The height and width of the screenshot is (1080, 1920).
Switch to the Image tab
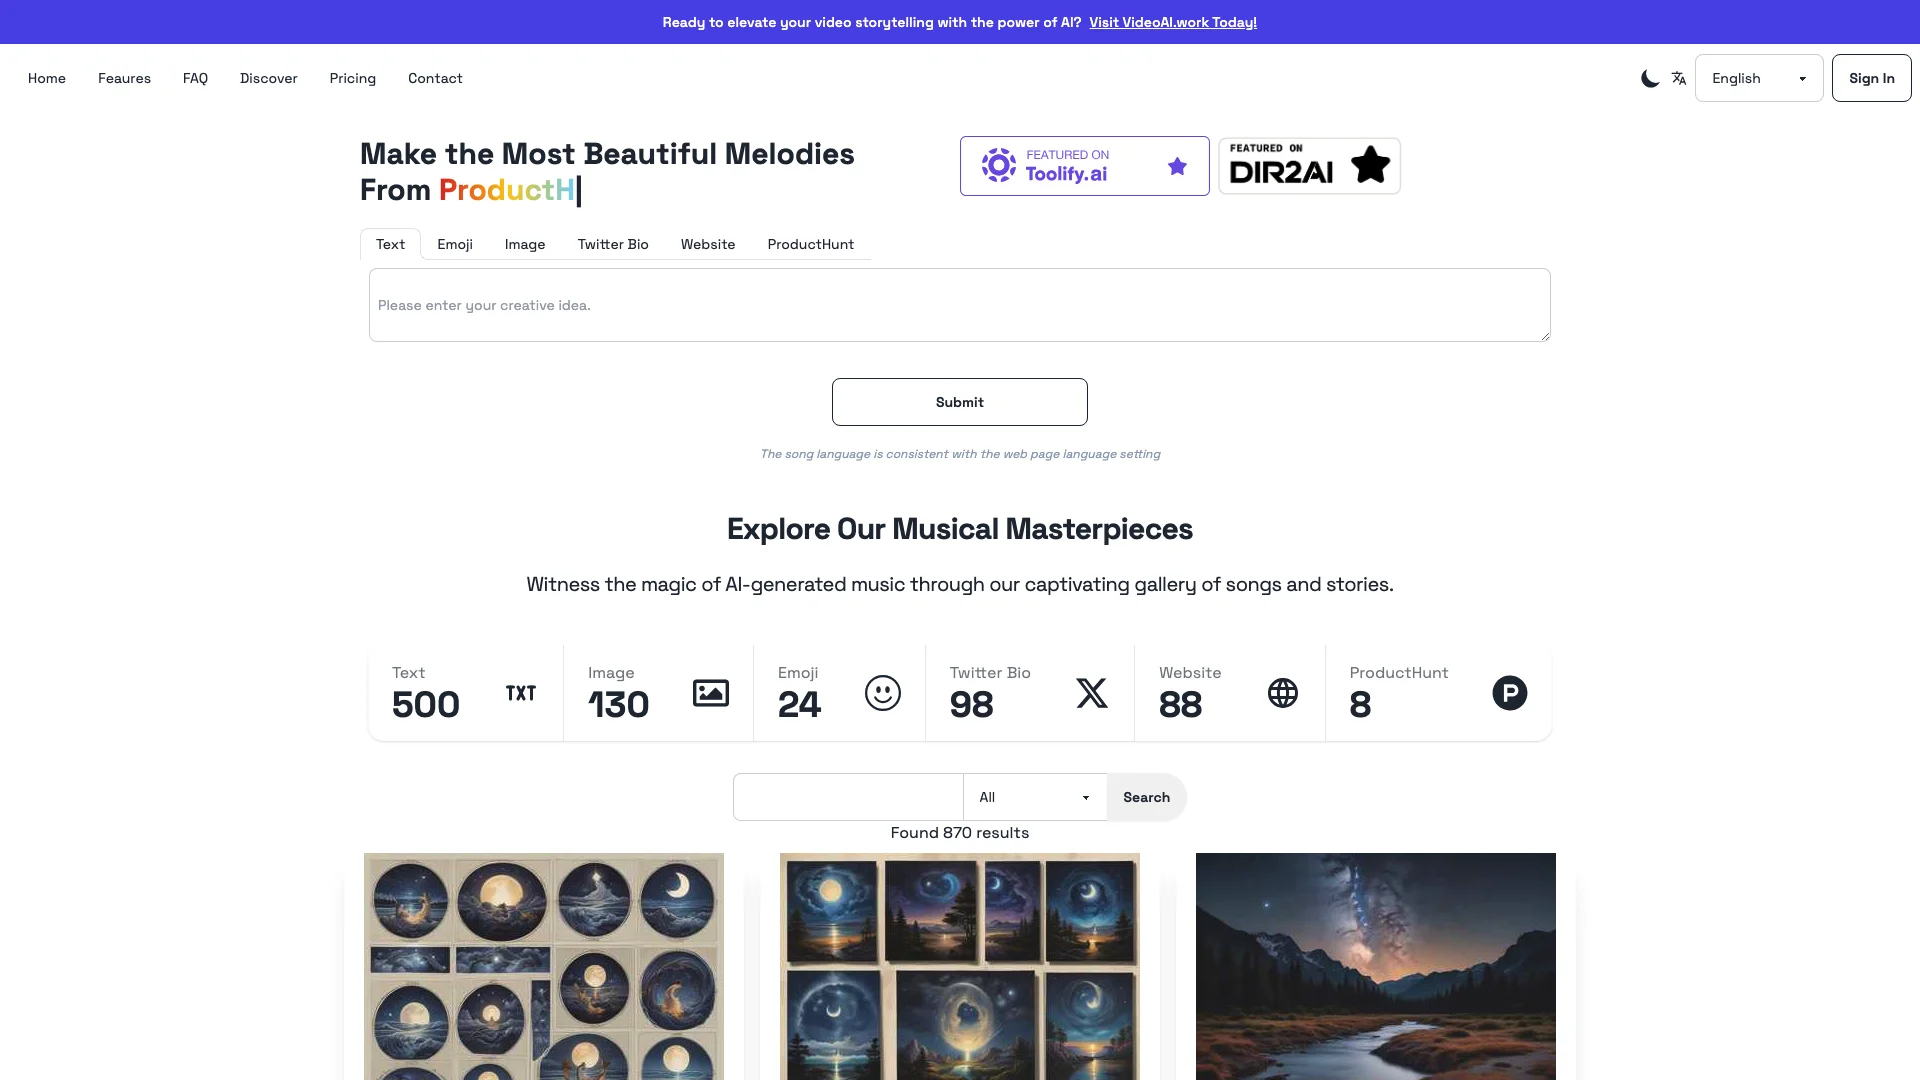coord(525,244)
